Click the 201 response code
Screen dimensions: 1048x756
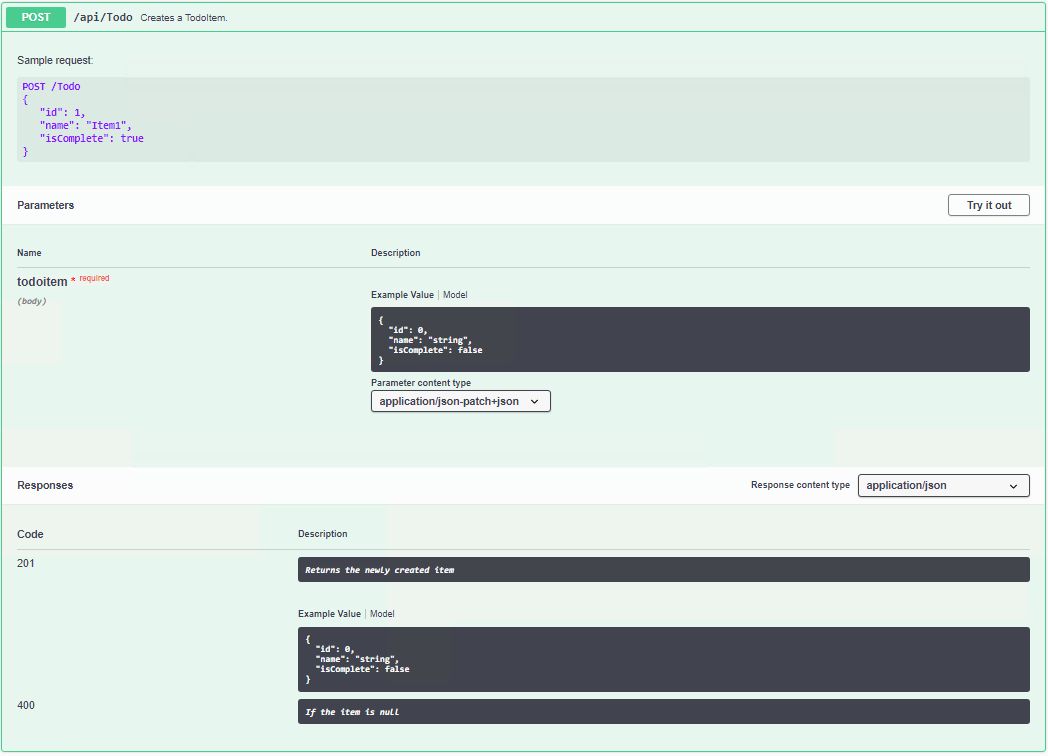(x=25, y=563)
